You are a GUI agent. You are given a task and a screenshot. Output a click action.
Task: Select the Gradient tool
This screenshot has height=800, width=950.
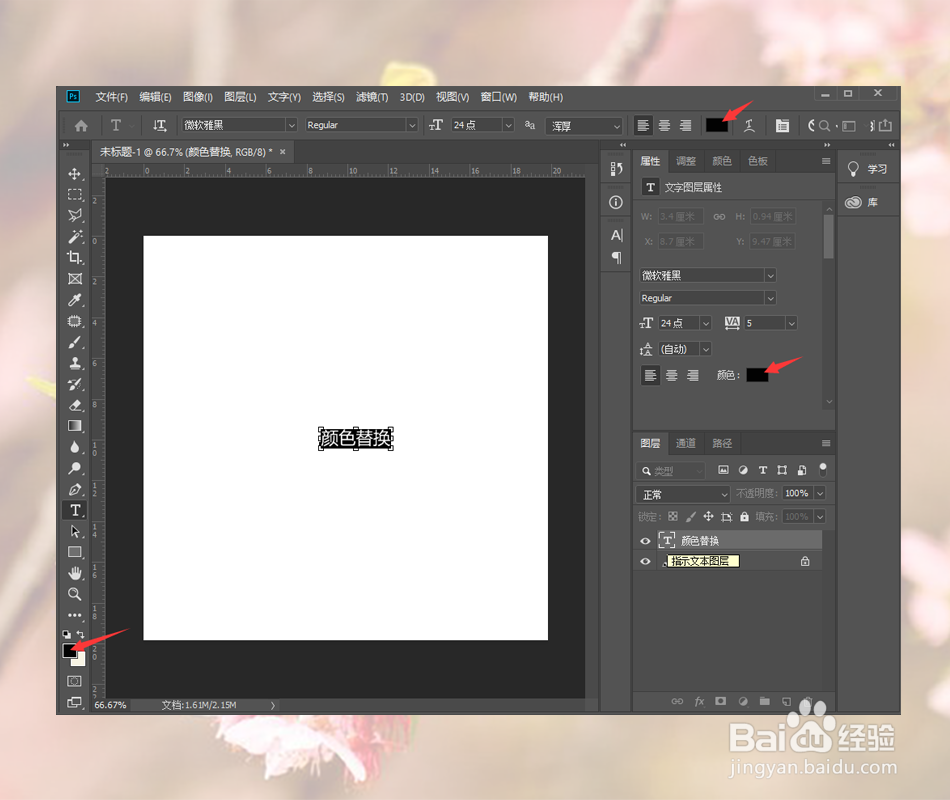pos(75,426)
